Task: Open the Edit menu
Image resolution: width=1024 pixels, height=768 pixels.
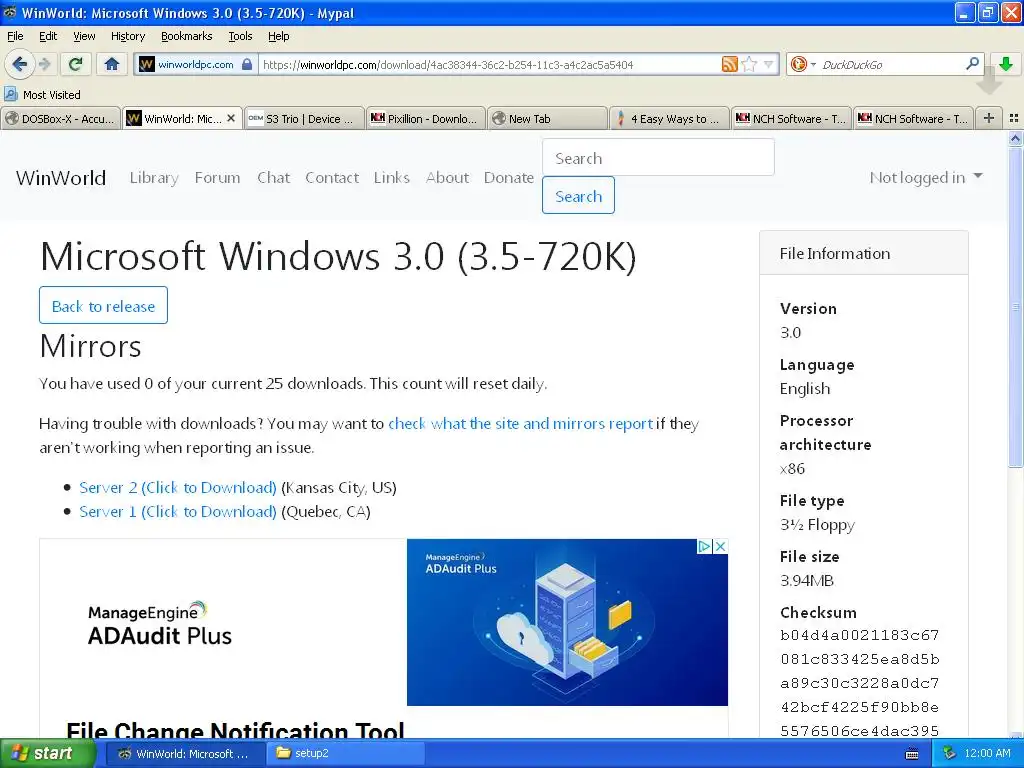Action: [x=48, y=36]
